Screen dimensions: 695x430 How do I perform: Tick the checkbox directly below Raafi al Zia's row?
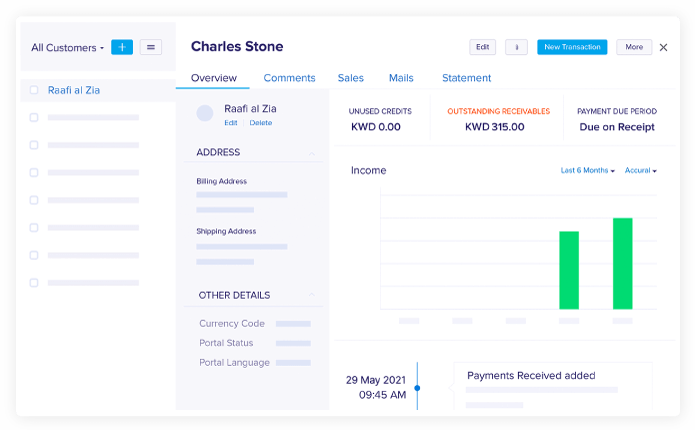point(34,117)
